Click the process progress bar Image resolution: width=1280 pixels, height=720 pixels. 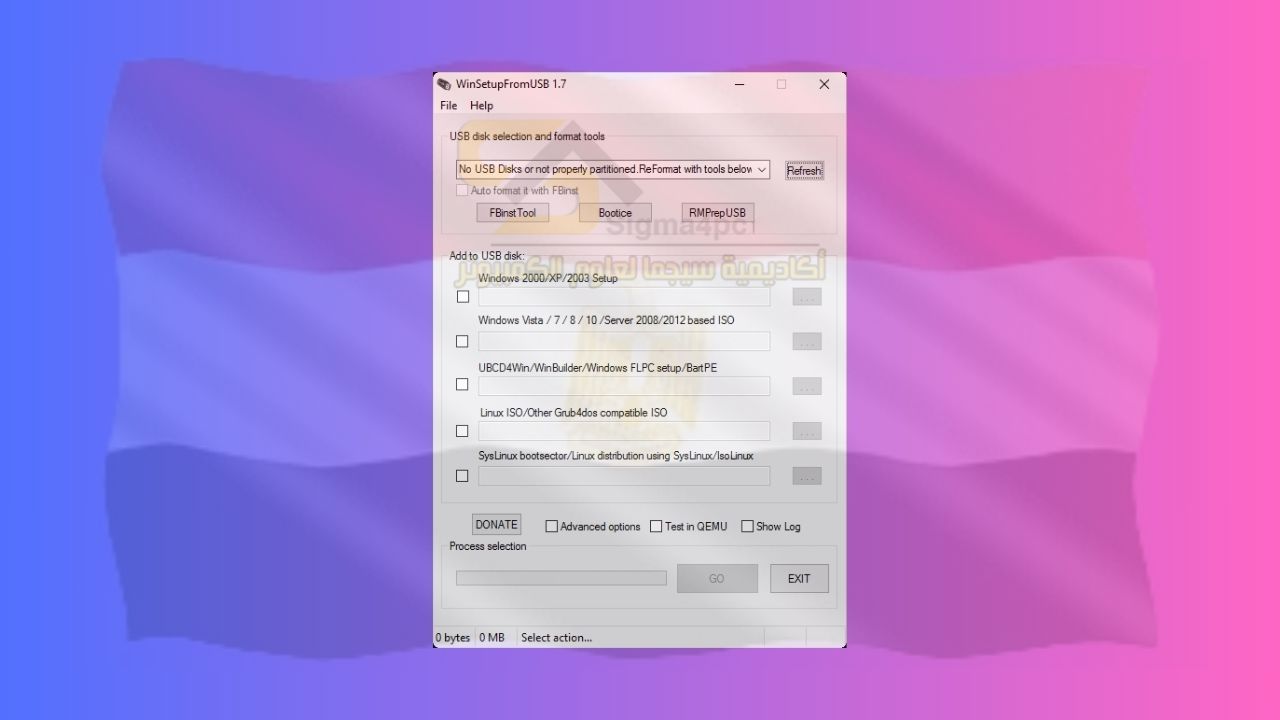click(561, 578)
